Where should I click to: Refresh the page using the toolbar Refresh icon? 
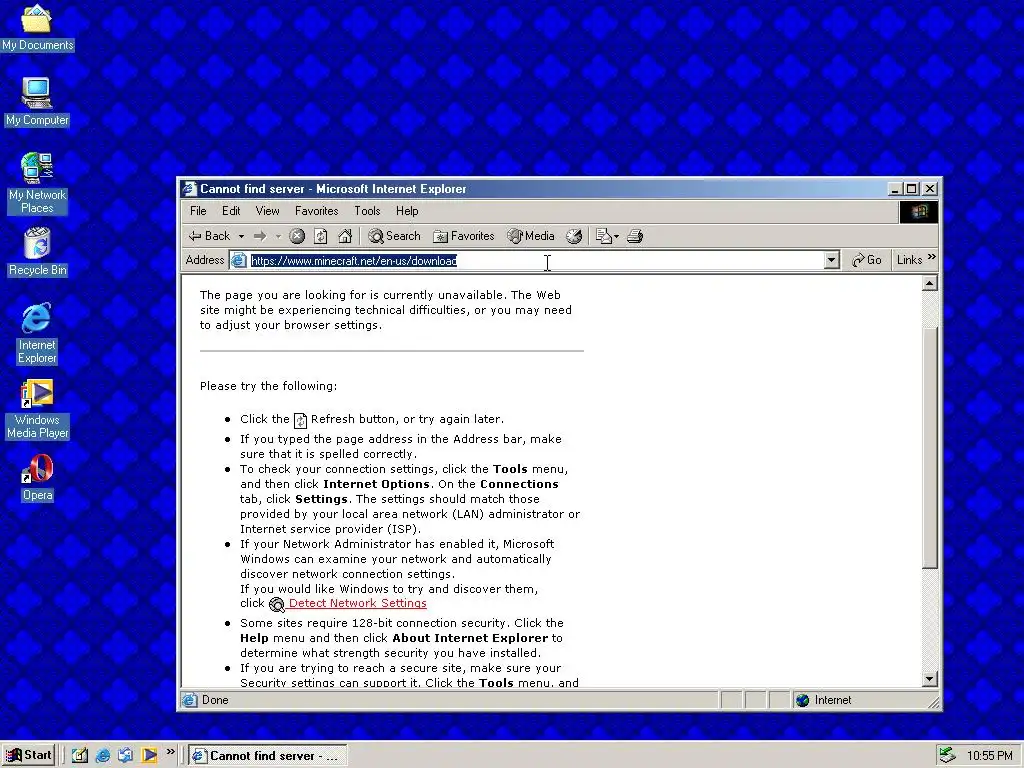(321, 236)
